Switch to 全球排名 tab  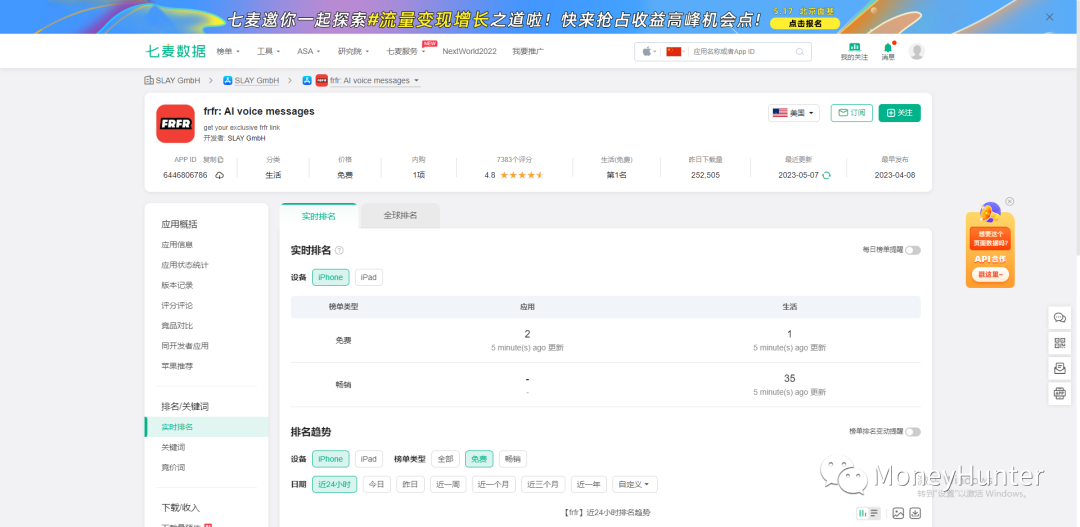(400, 216)
